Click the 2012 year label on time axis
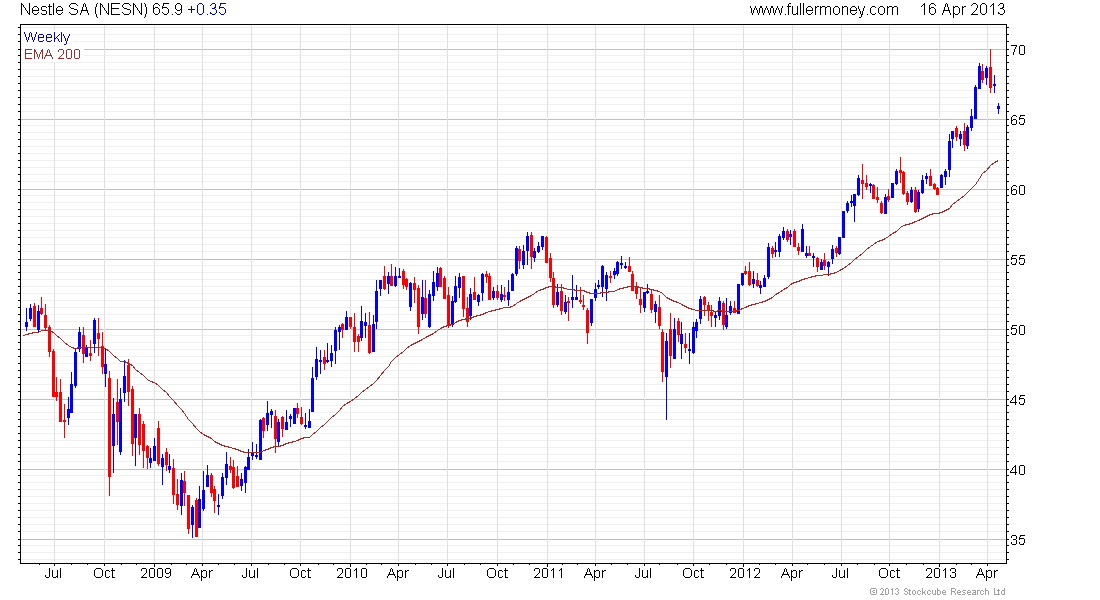Screen dimensions: 1100x600 coord(744,573)
